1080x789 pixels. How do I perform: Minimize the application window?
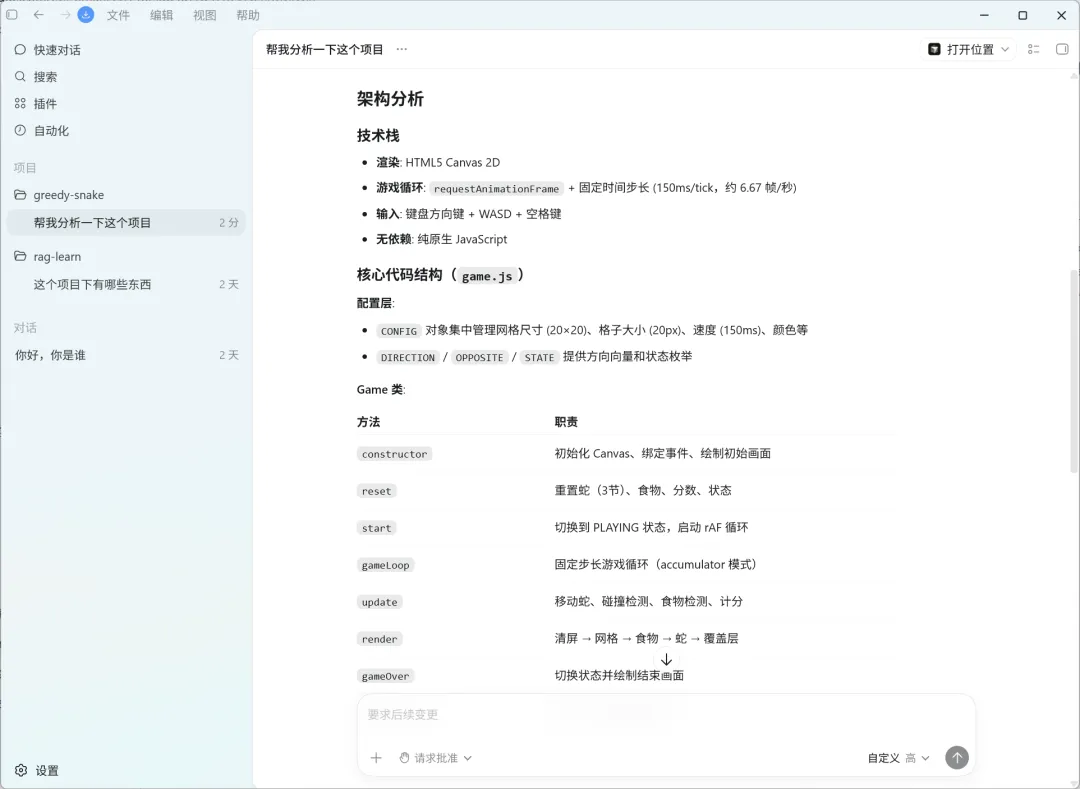pyautogui.click(x=984, y=14)
